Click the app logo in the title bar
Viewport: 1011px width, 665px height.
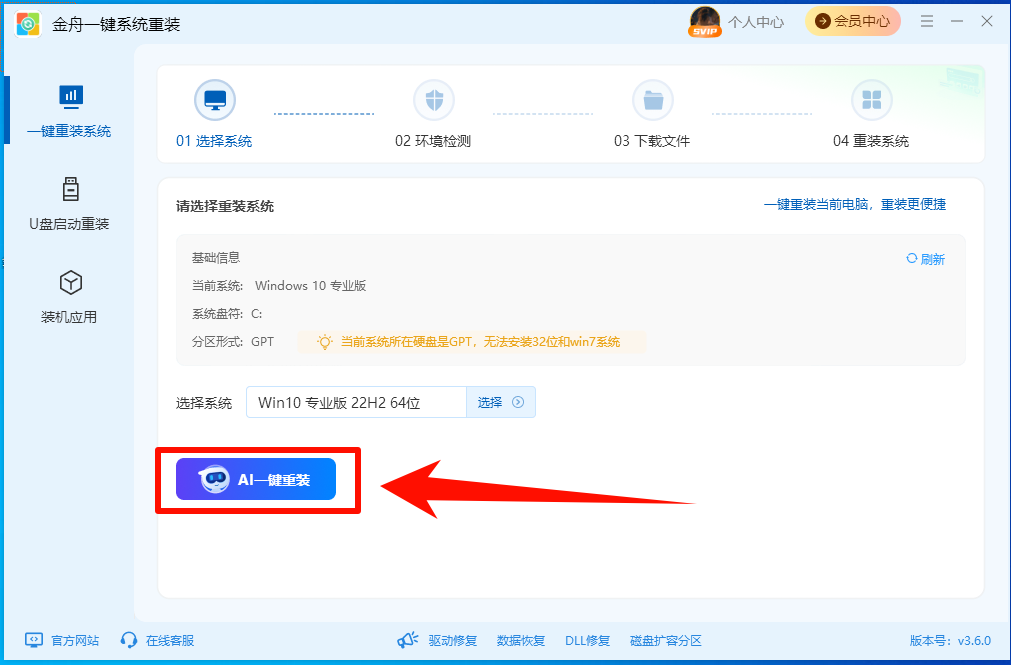pos(28,24)
